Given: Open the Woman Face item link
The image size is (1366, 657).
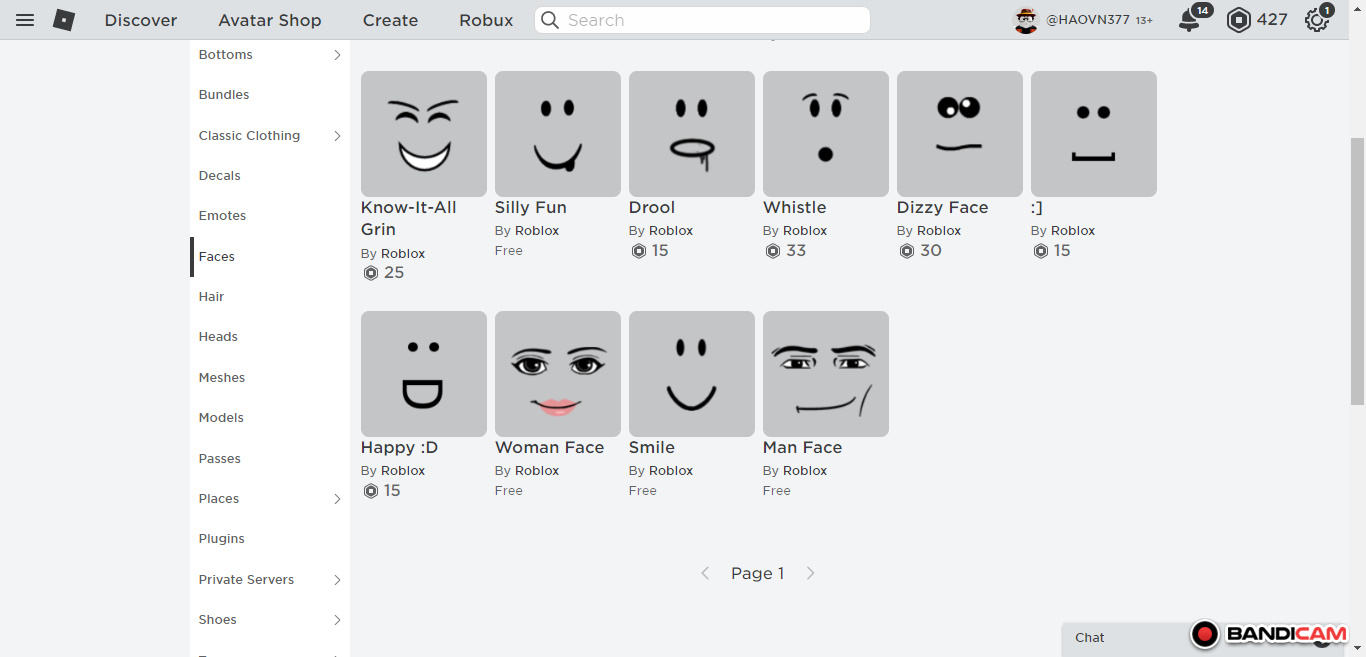Looking at the screenshot, I should (x=549, y=448).
